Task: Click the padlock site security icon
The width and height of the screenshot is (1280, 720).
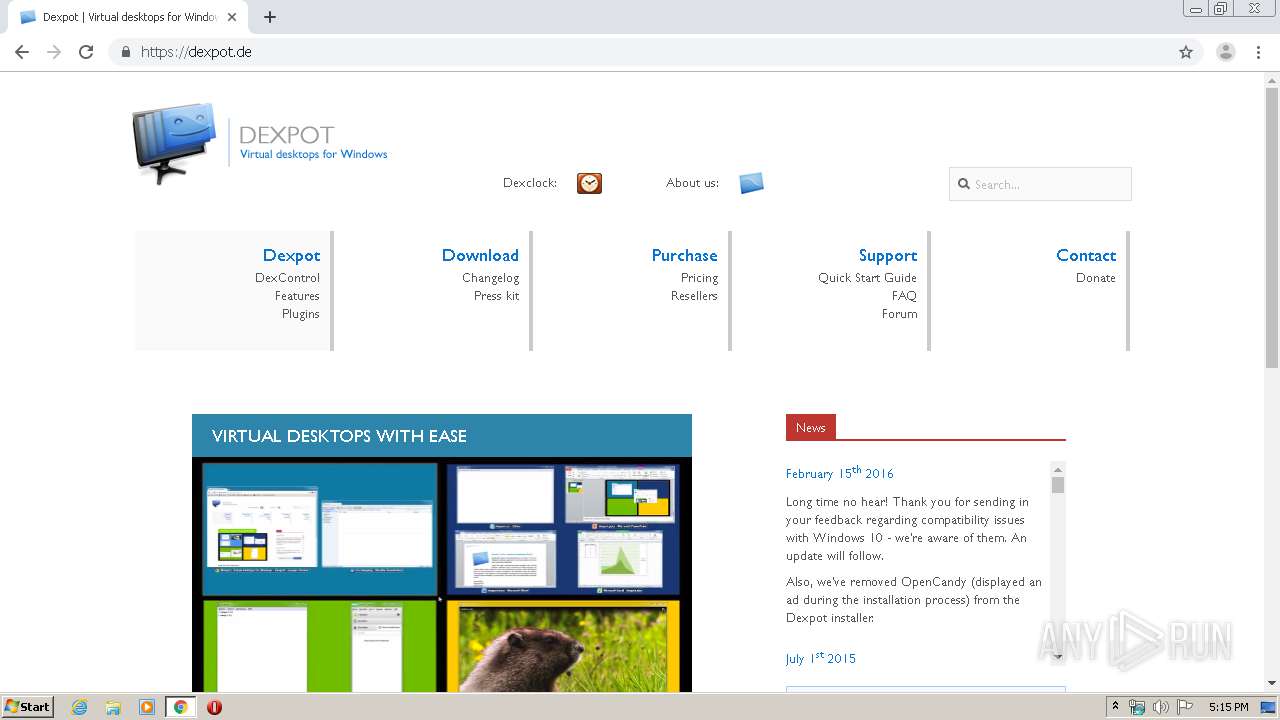Action: (x=125, y=52)
